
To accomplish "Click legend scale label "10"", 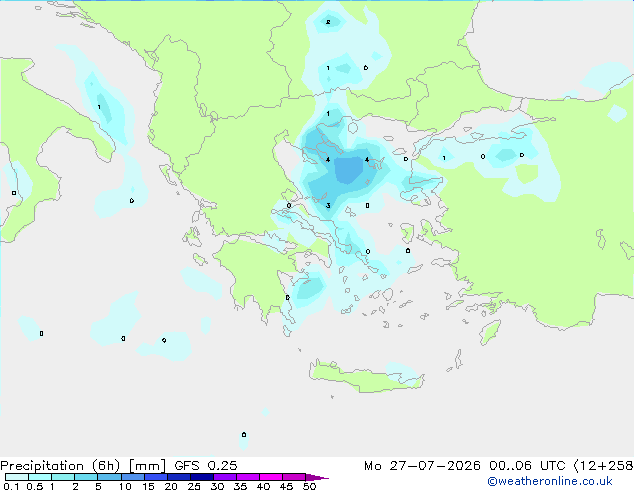I will 125,486.
